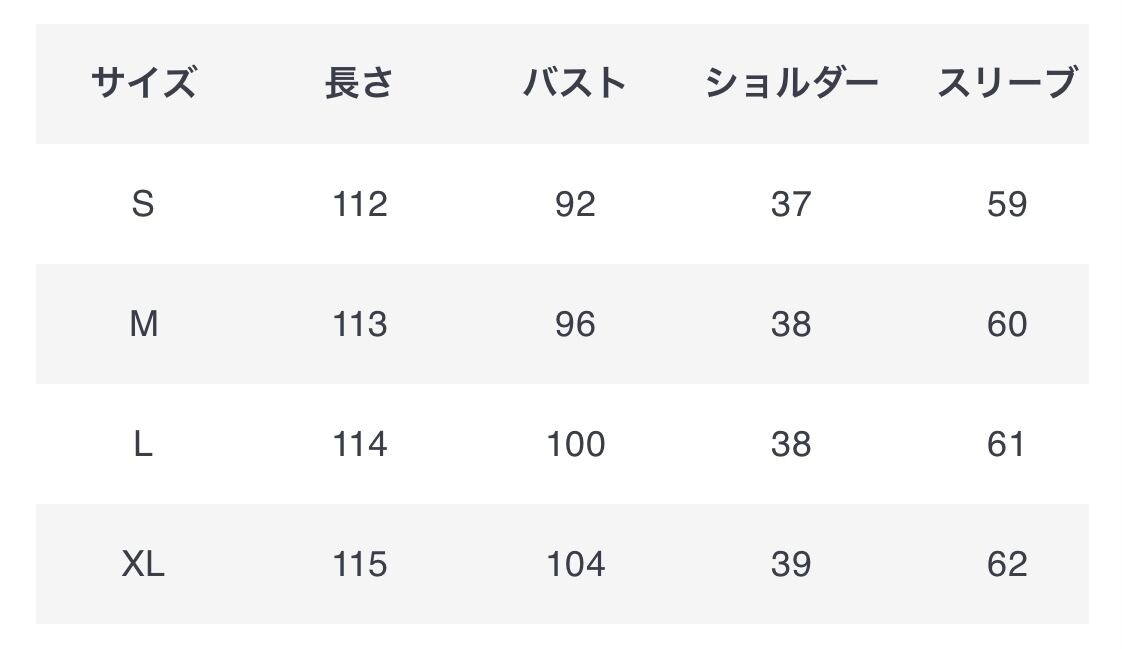Click shoulder value 39 in XL row

[x=791, y=564]
